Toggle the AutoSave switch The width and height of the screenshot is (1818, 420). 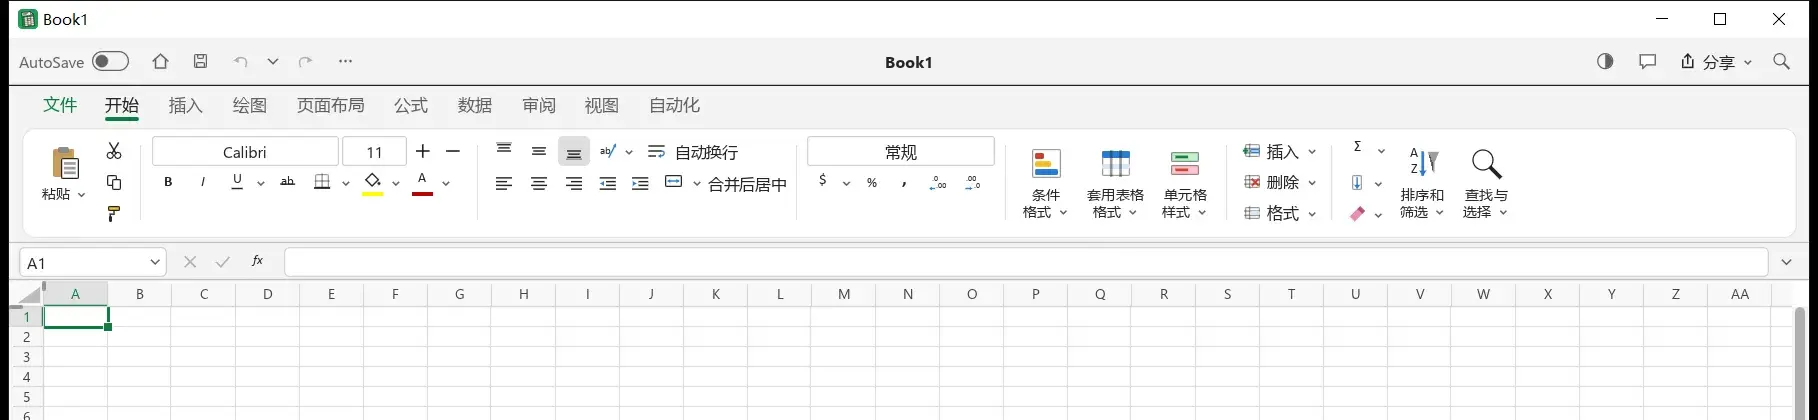tap(110, 62)
